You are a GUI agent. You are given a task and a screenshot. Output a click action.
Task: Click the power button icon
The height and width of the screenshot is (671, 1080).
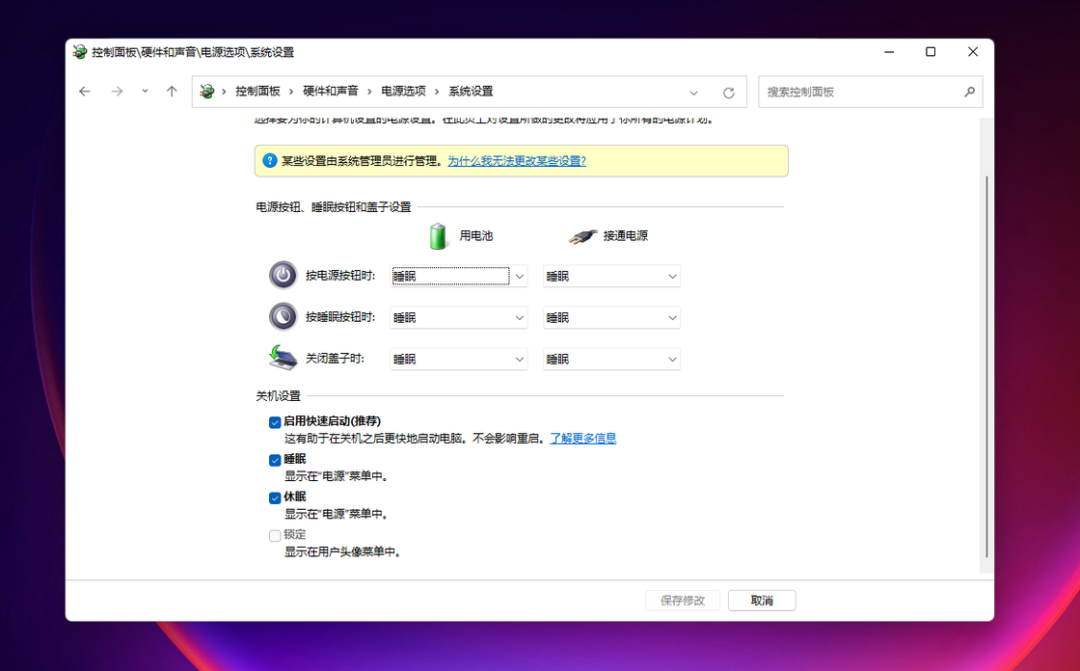[282, 275]
